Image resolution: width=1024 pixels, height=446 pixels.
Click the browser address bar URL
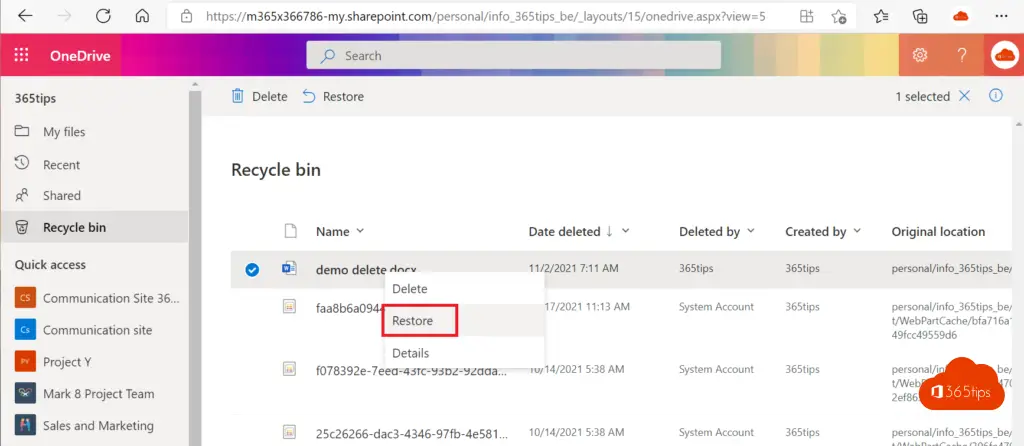(x=486, y=16)
